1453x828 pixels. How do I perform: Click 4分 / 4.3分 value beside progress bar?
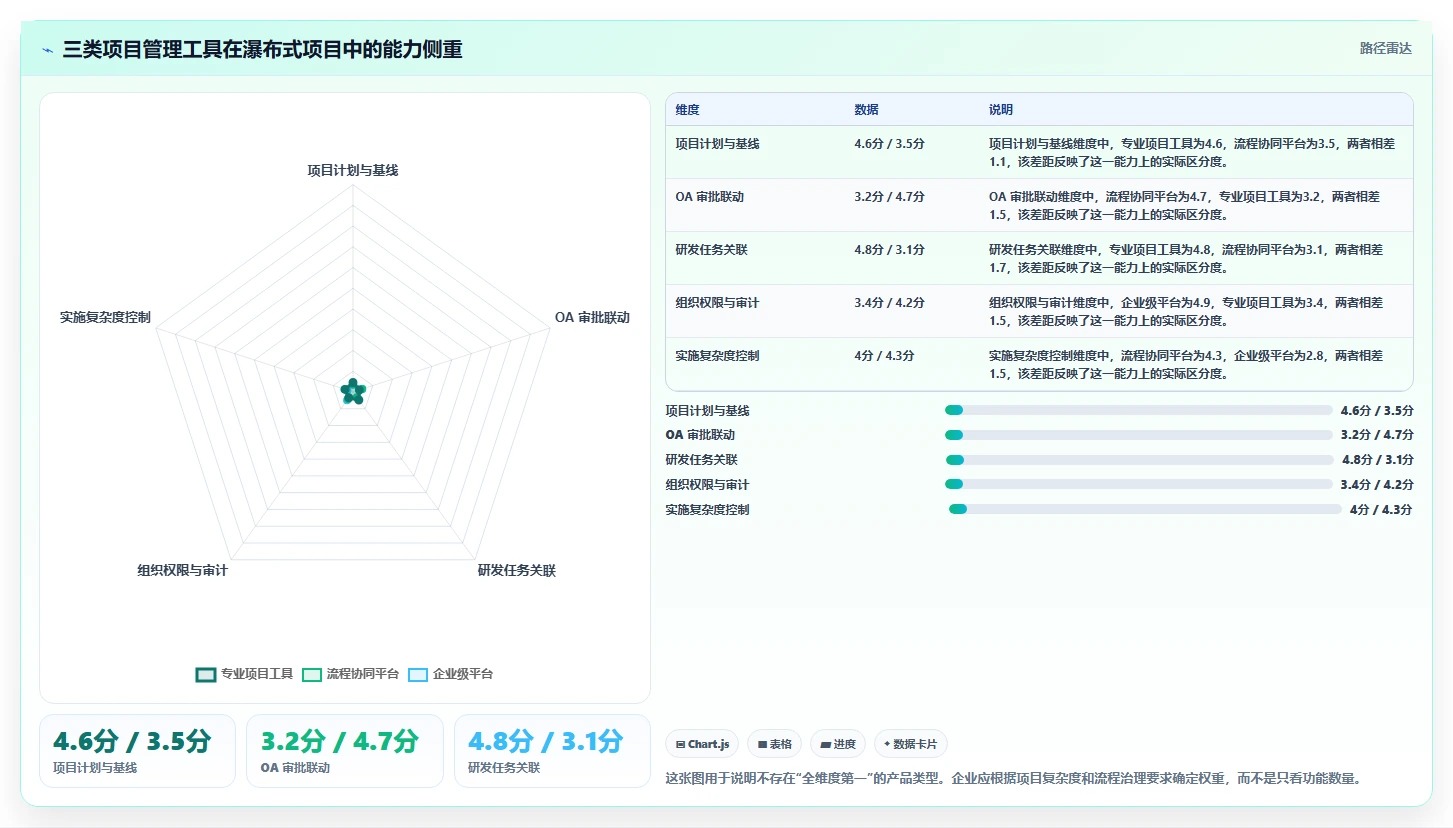pyautogui.click(x=1381, y=509)
